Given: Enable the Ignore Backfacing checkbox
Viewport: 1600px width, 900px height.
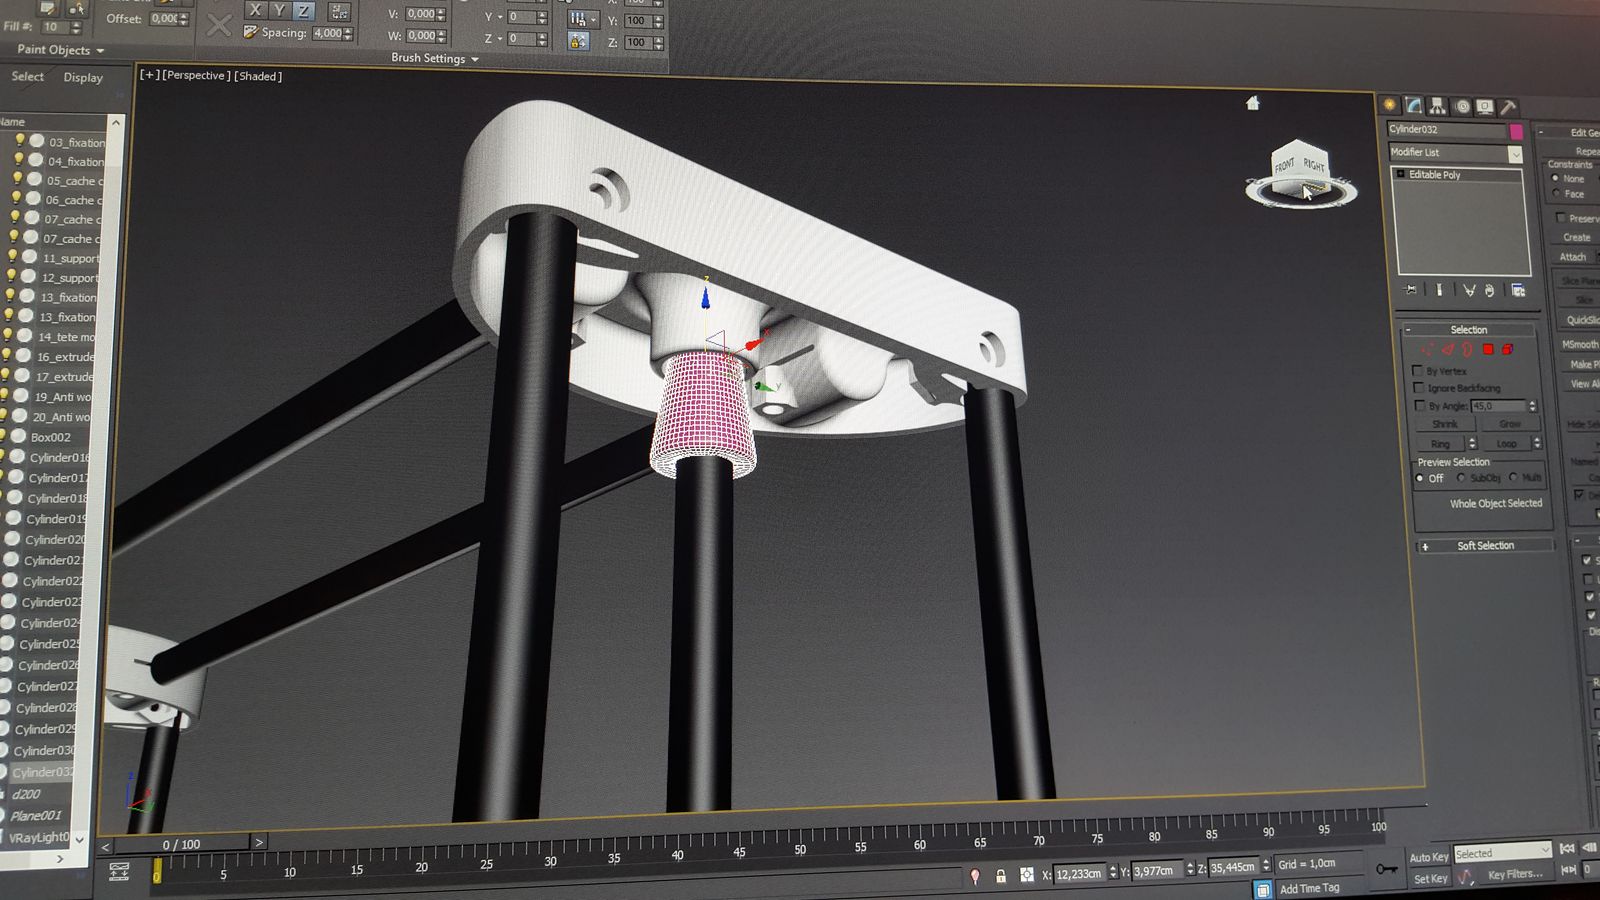Looking at the screenshot, I should (x=1418, y=388).
